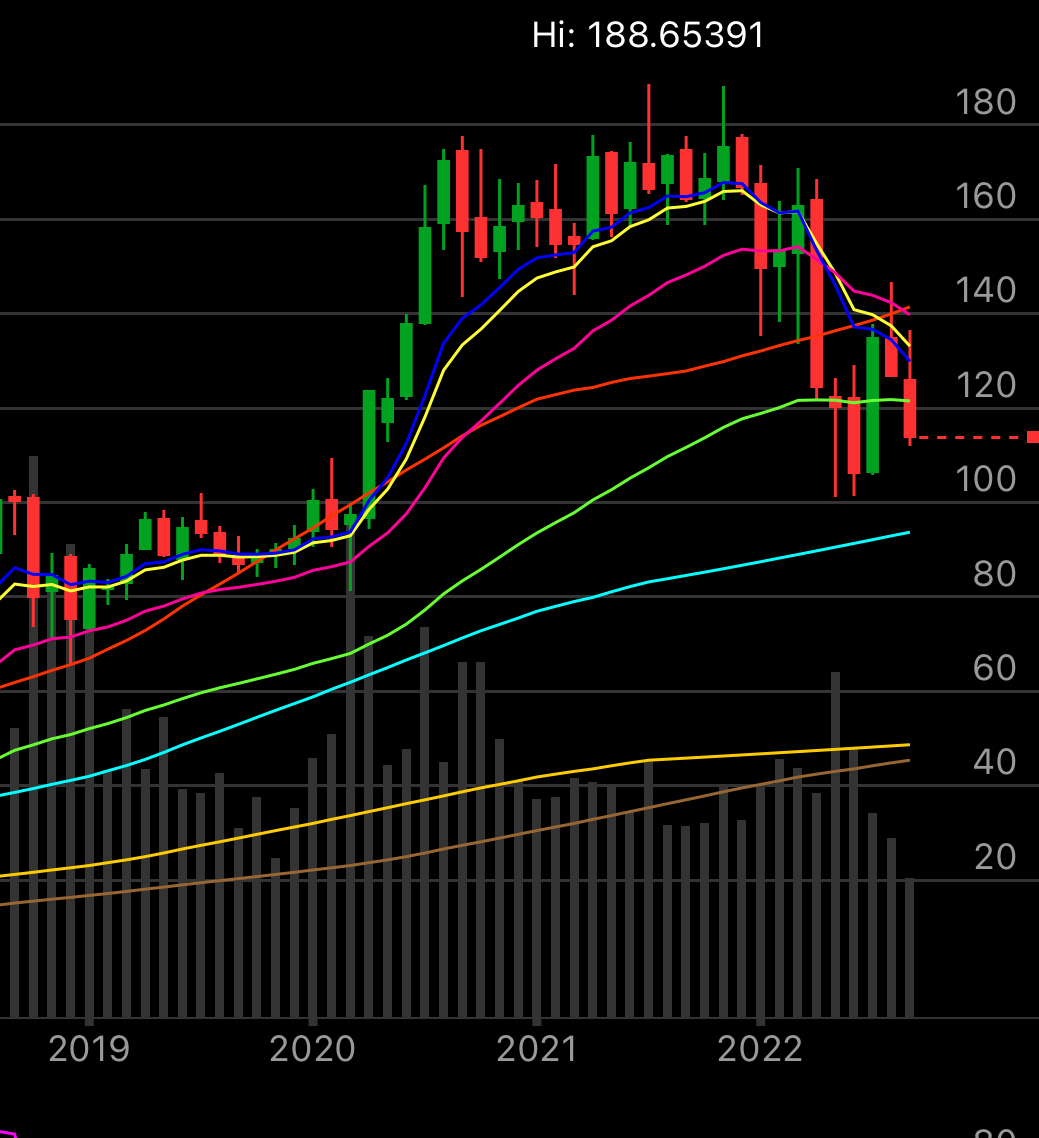Viewport: 1039px width, 1138px height.
Task: Tap the 2021 year label on time axis
Action: (537, 1049)
